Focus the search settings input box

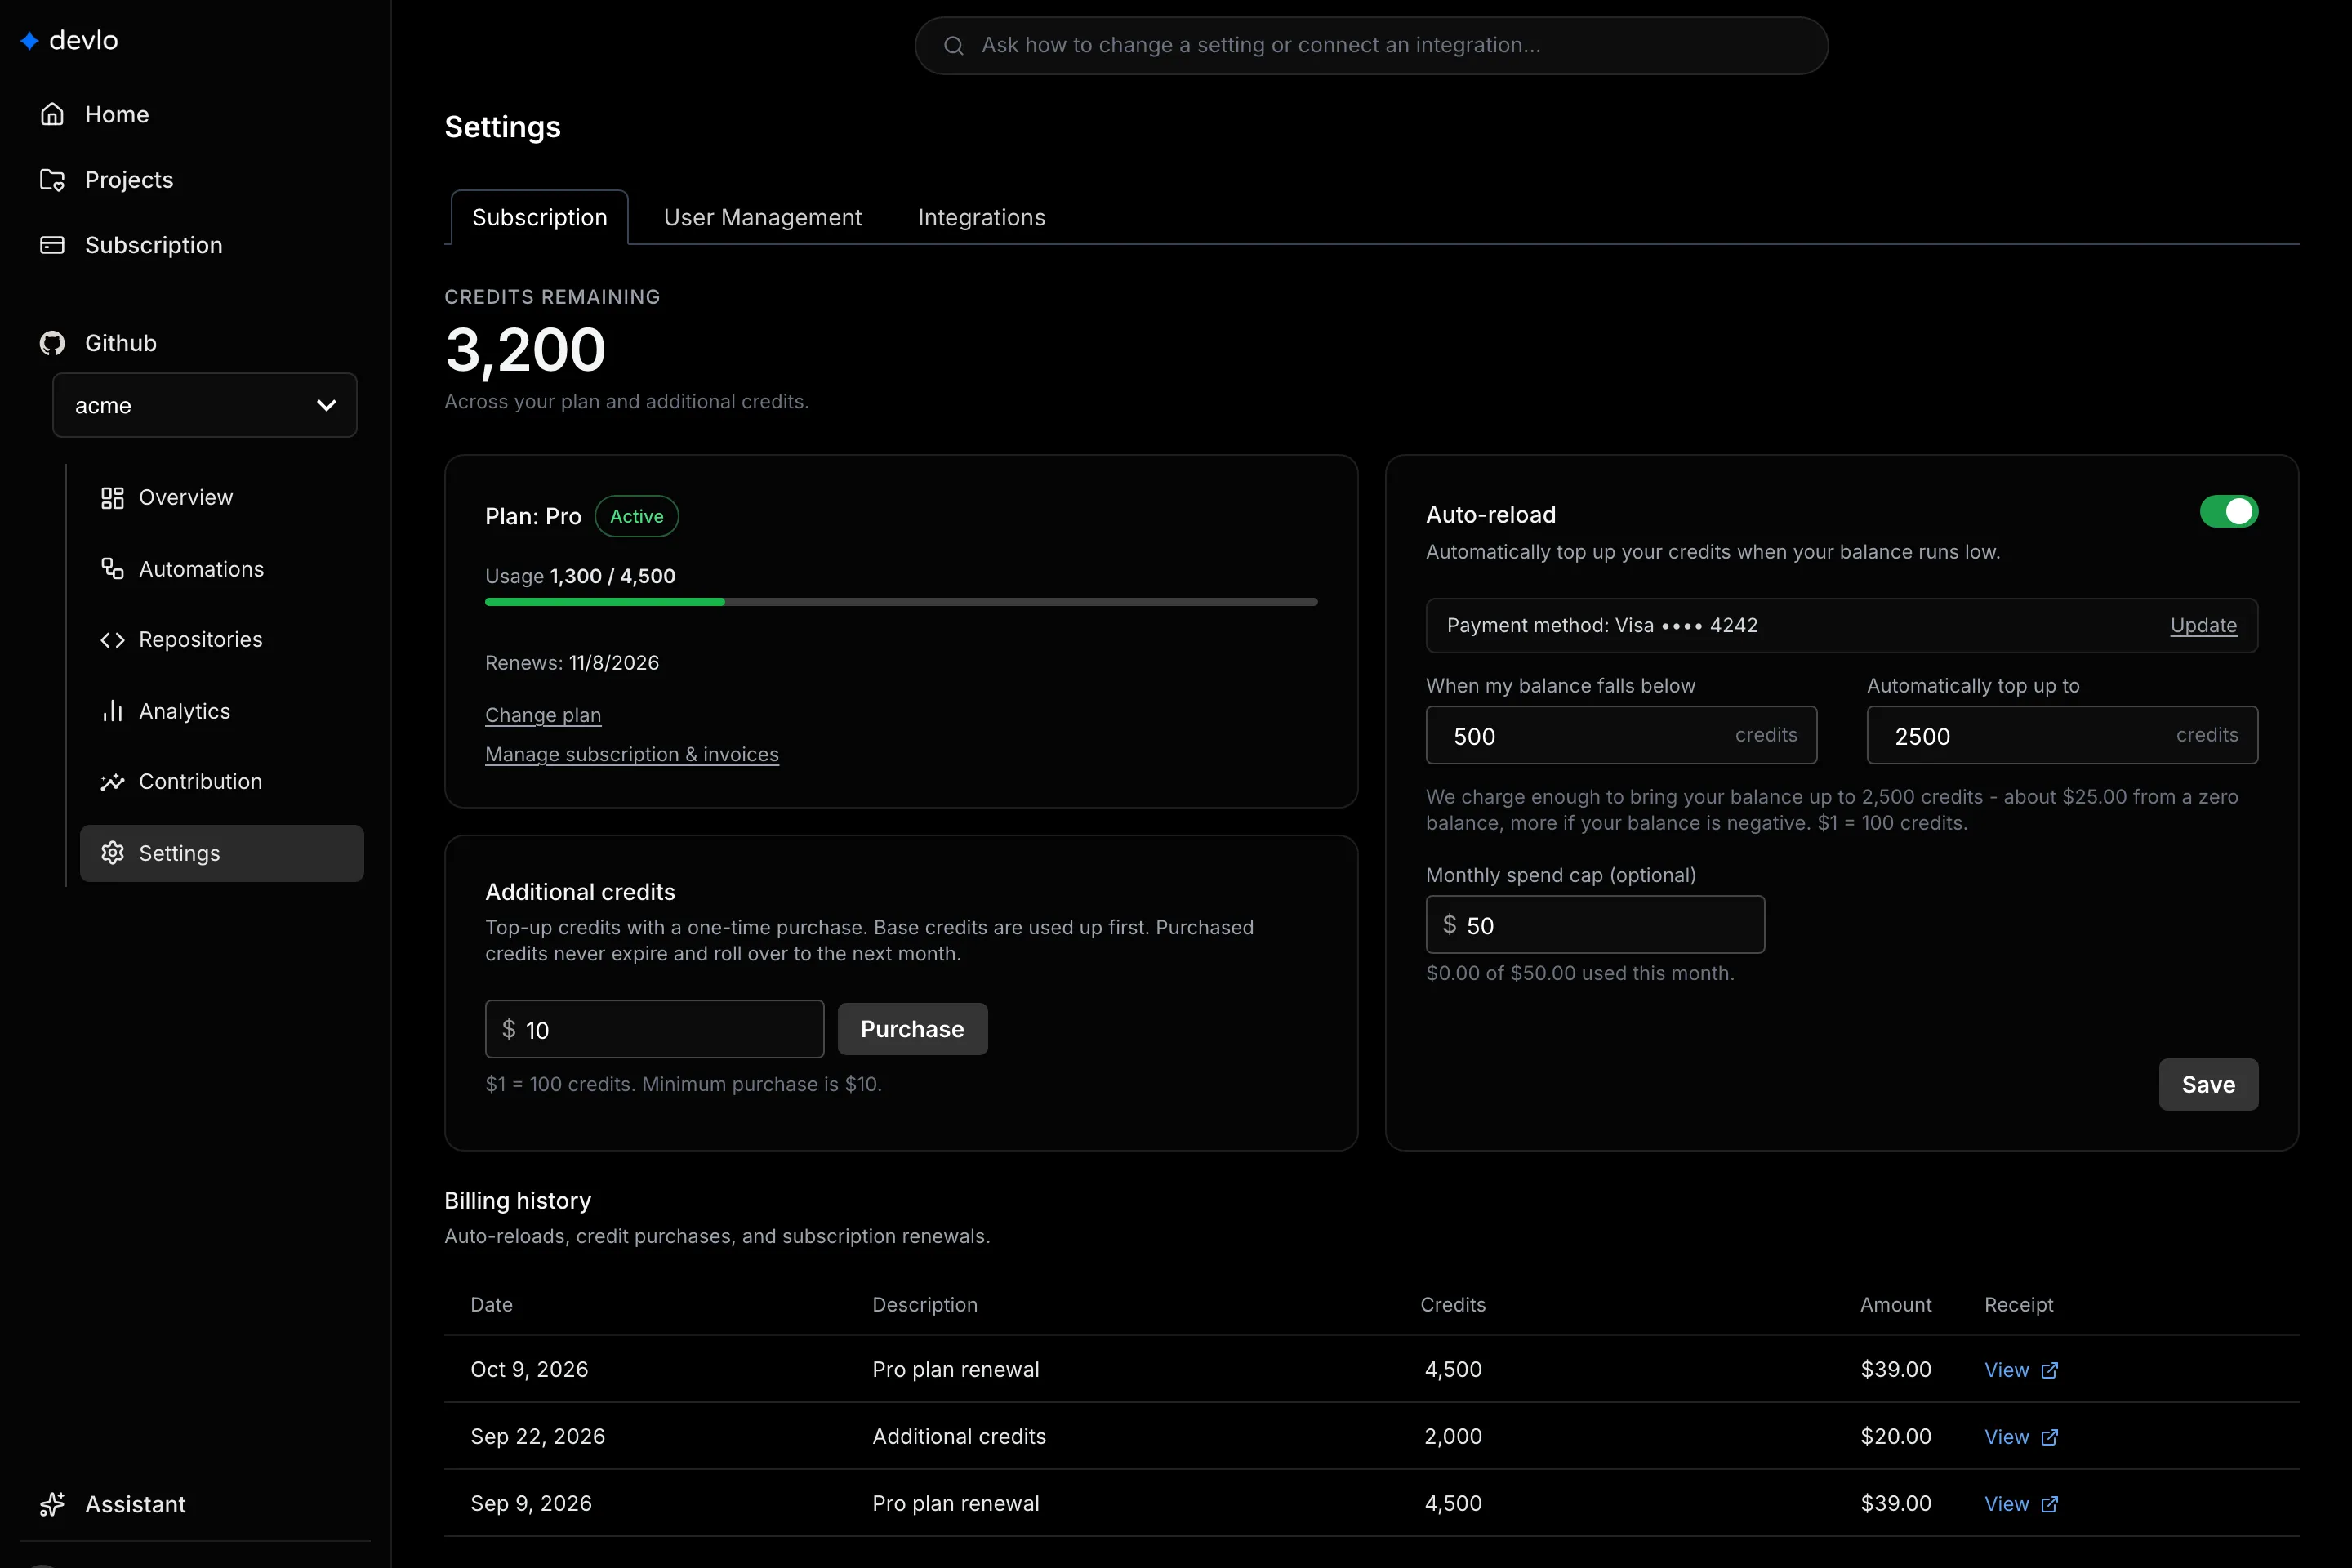coord(1371,46)
